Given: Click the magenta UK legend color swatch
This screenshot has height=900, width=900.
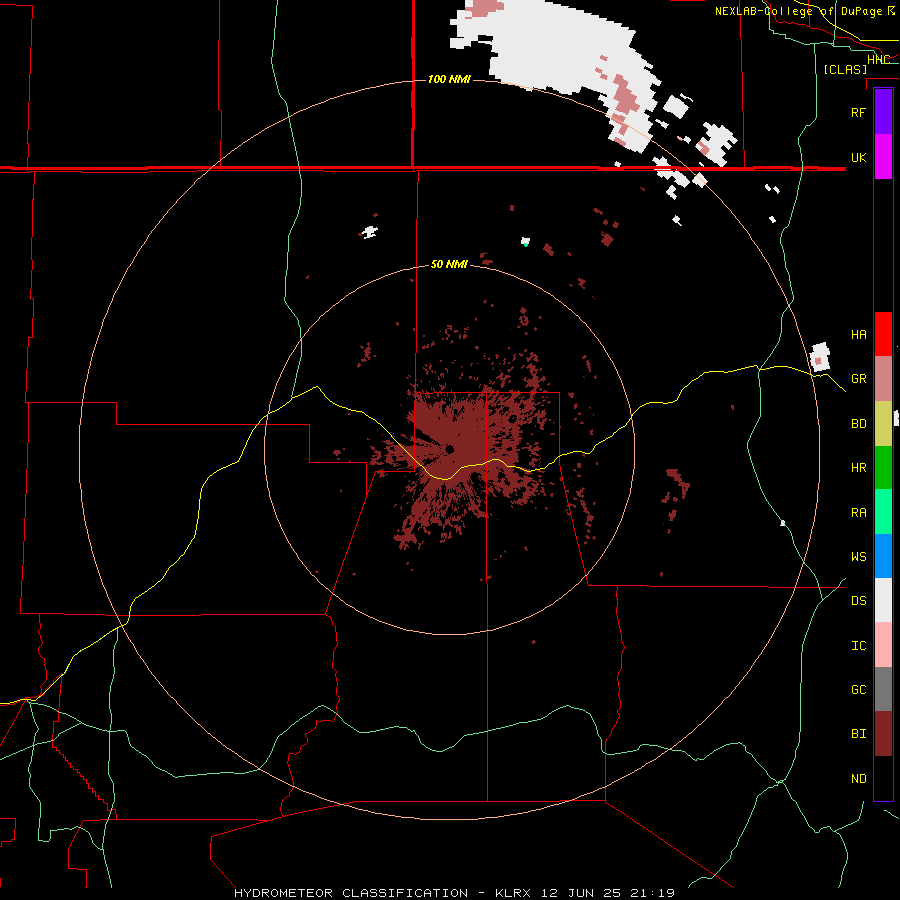Looking at the screenshot, I should coord(883,157).
